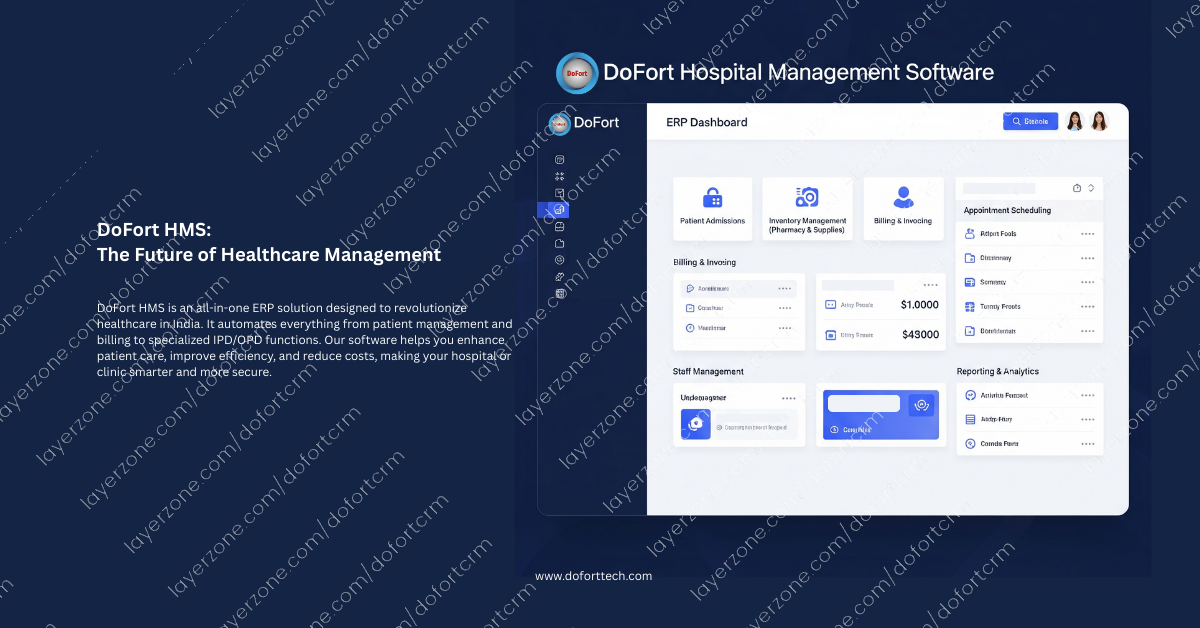The height and width of the screenshot is (628, 1200).
Task: Open the dots menu of first Reporting & Analytics row
Action: click(x=1087, y=396)
